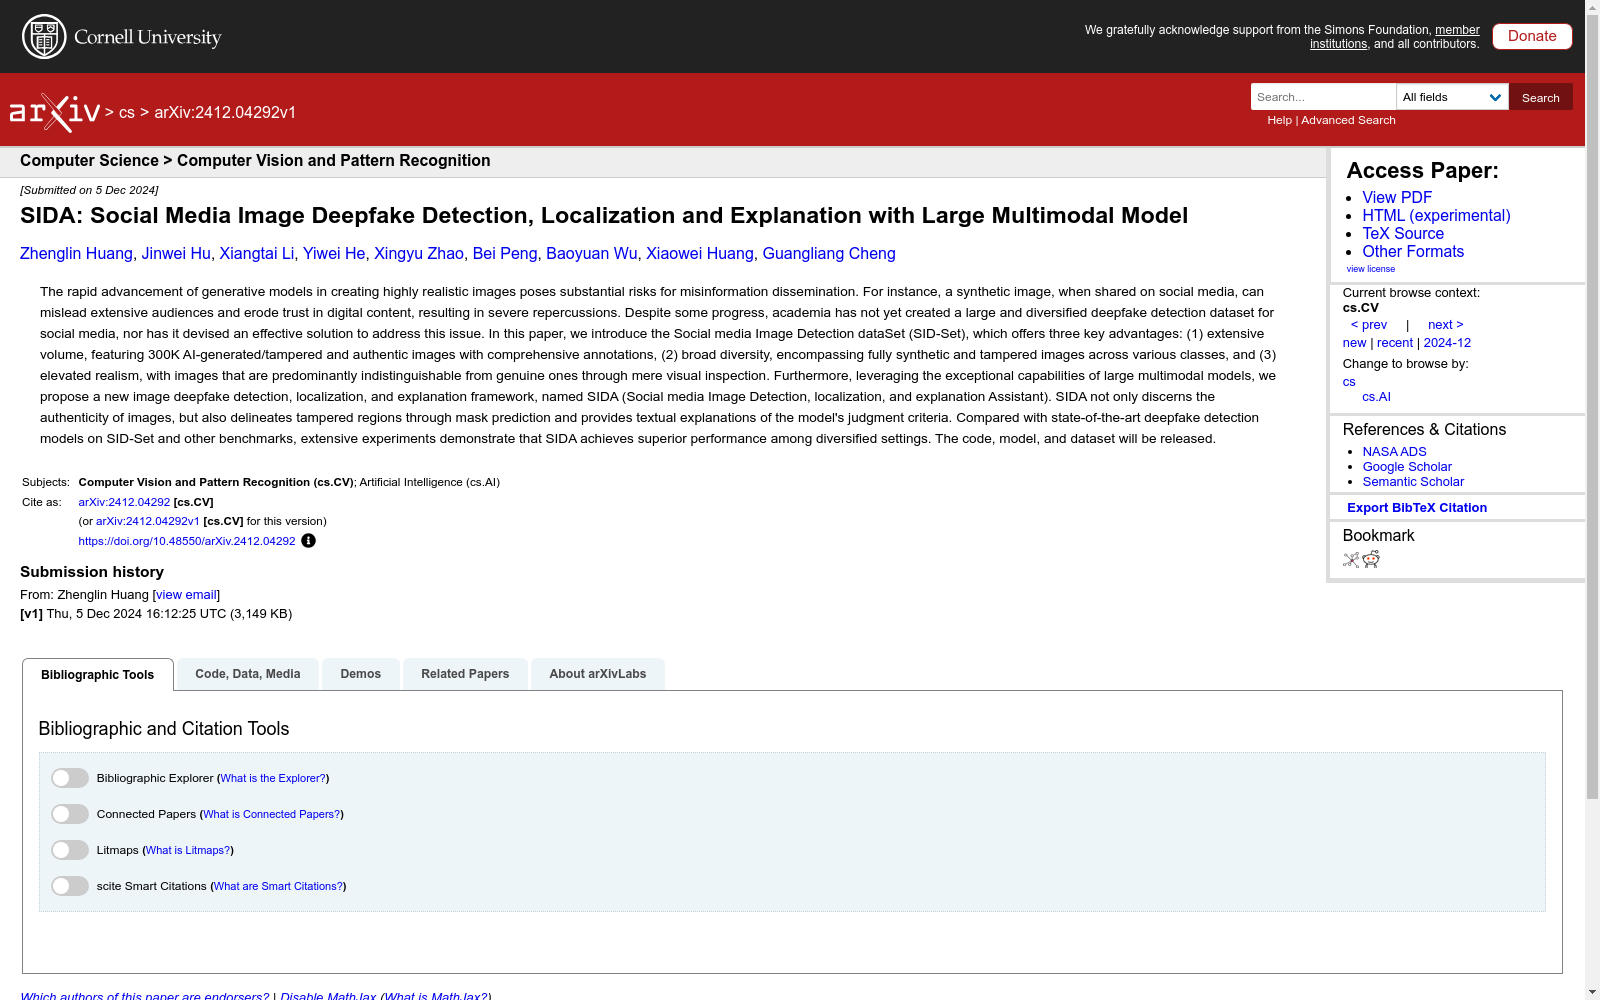Open the Help link
Viewport: 1600px width, 1000px height.
tap(1279, 120)
